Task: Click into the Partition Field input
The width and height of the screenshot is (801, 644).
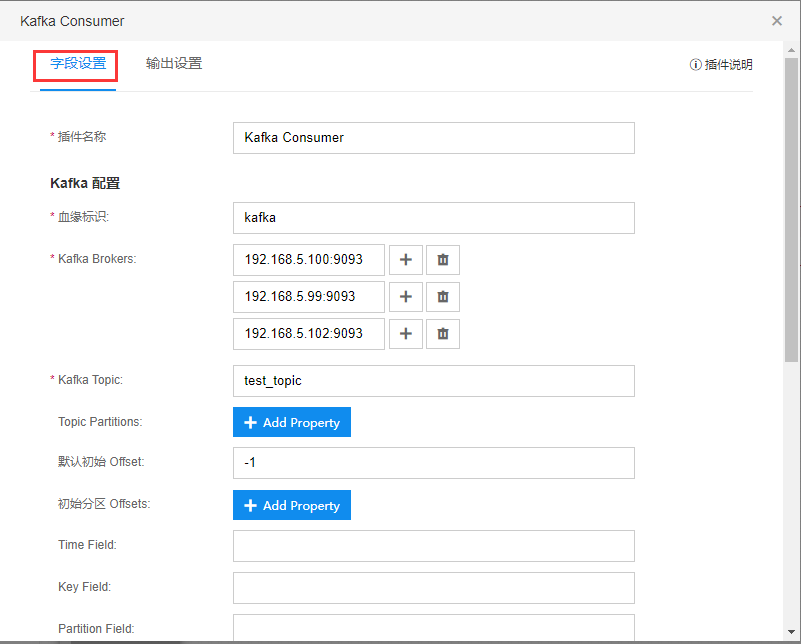Action: (434, 628)
